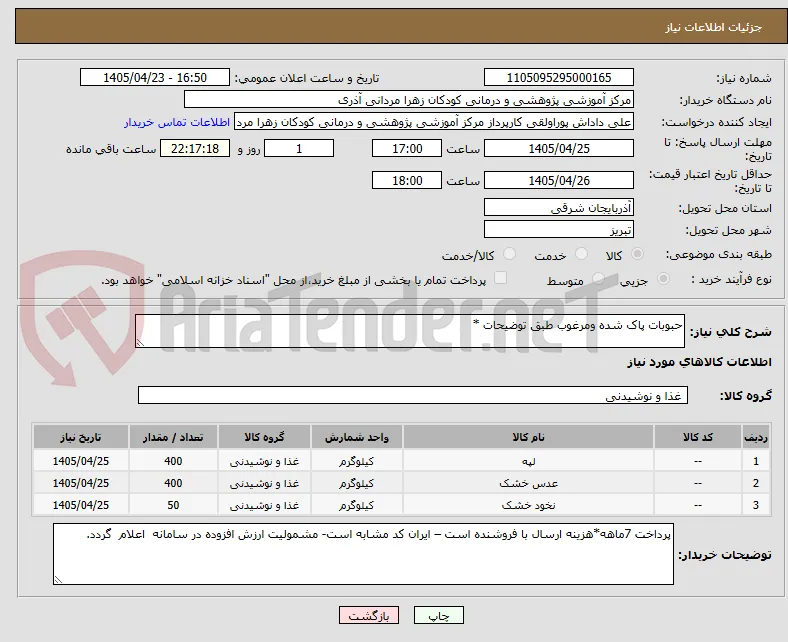Click the لپه item name cell

pyautogui.click(x=528, y=461)
